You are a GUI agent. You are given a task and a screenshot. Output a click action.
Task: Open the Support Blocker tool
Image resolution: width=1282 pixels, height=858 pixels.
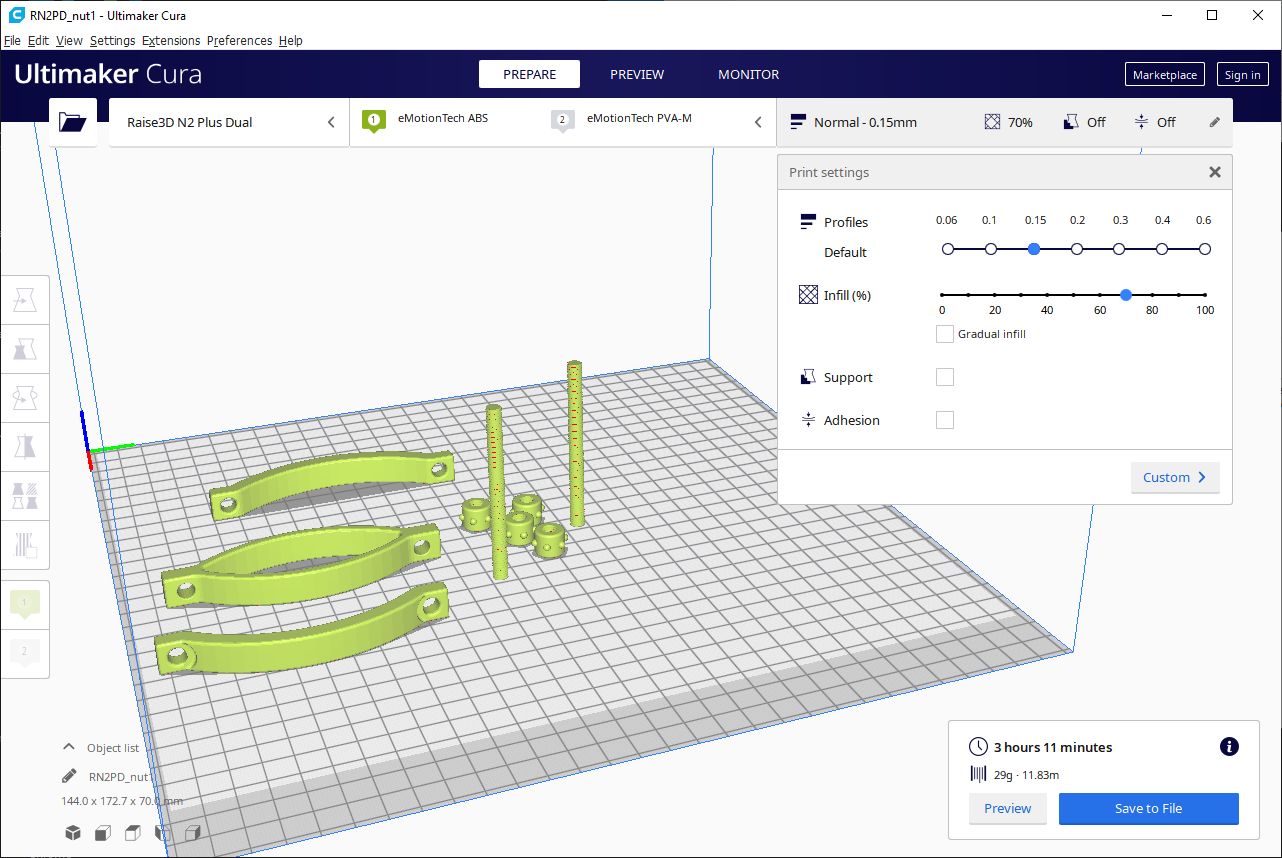pyautogui.click(x=25, y=545)
